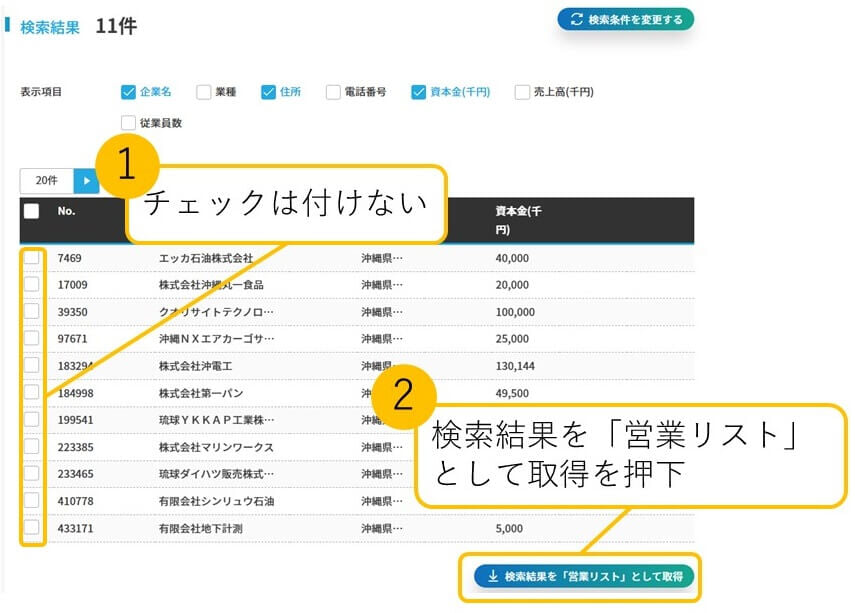Uncheck the 企業名 display checkbox
Viewport: 855px width, 613px height.
128,92
